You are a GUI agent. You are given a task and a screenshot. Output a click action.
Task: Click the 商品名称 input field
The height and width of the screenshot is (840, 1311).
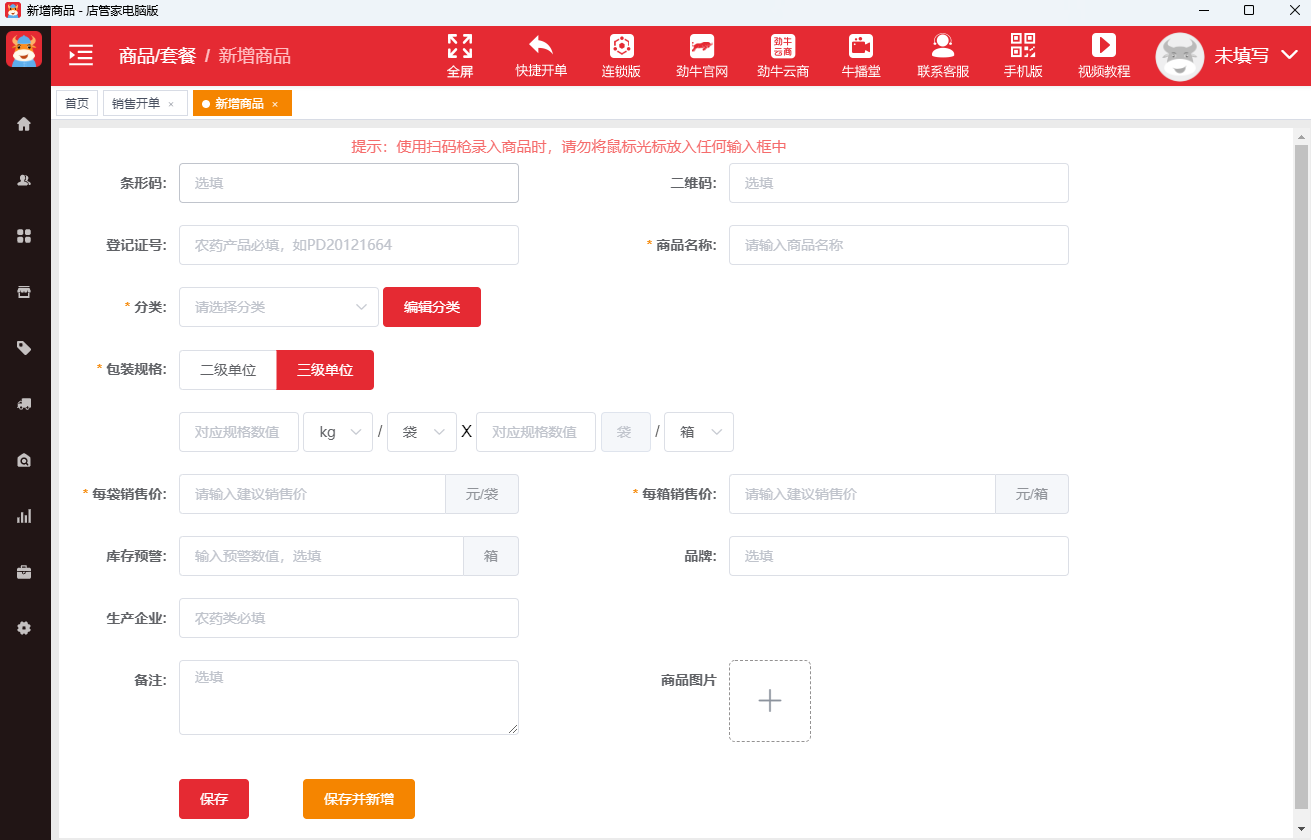tap(899, 245)
